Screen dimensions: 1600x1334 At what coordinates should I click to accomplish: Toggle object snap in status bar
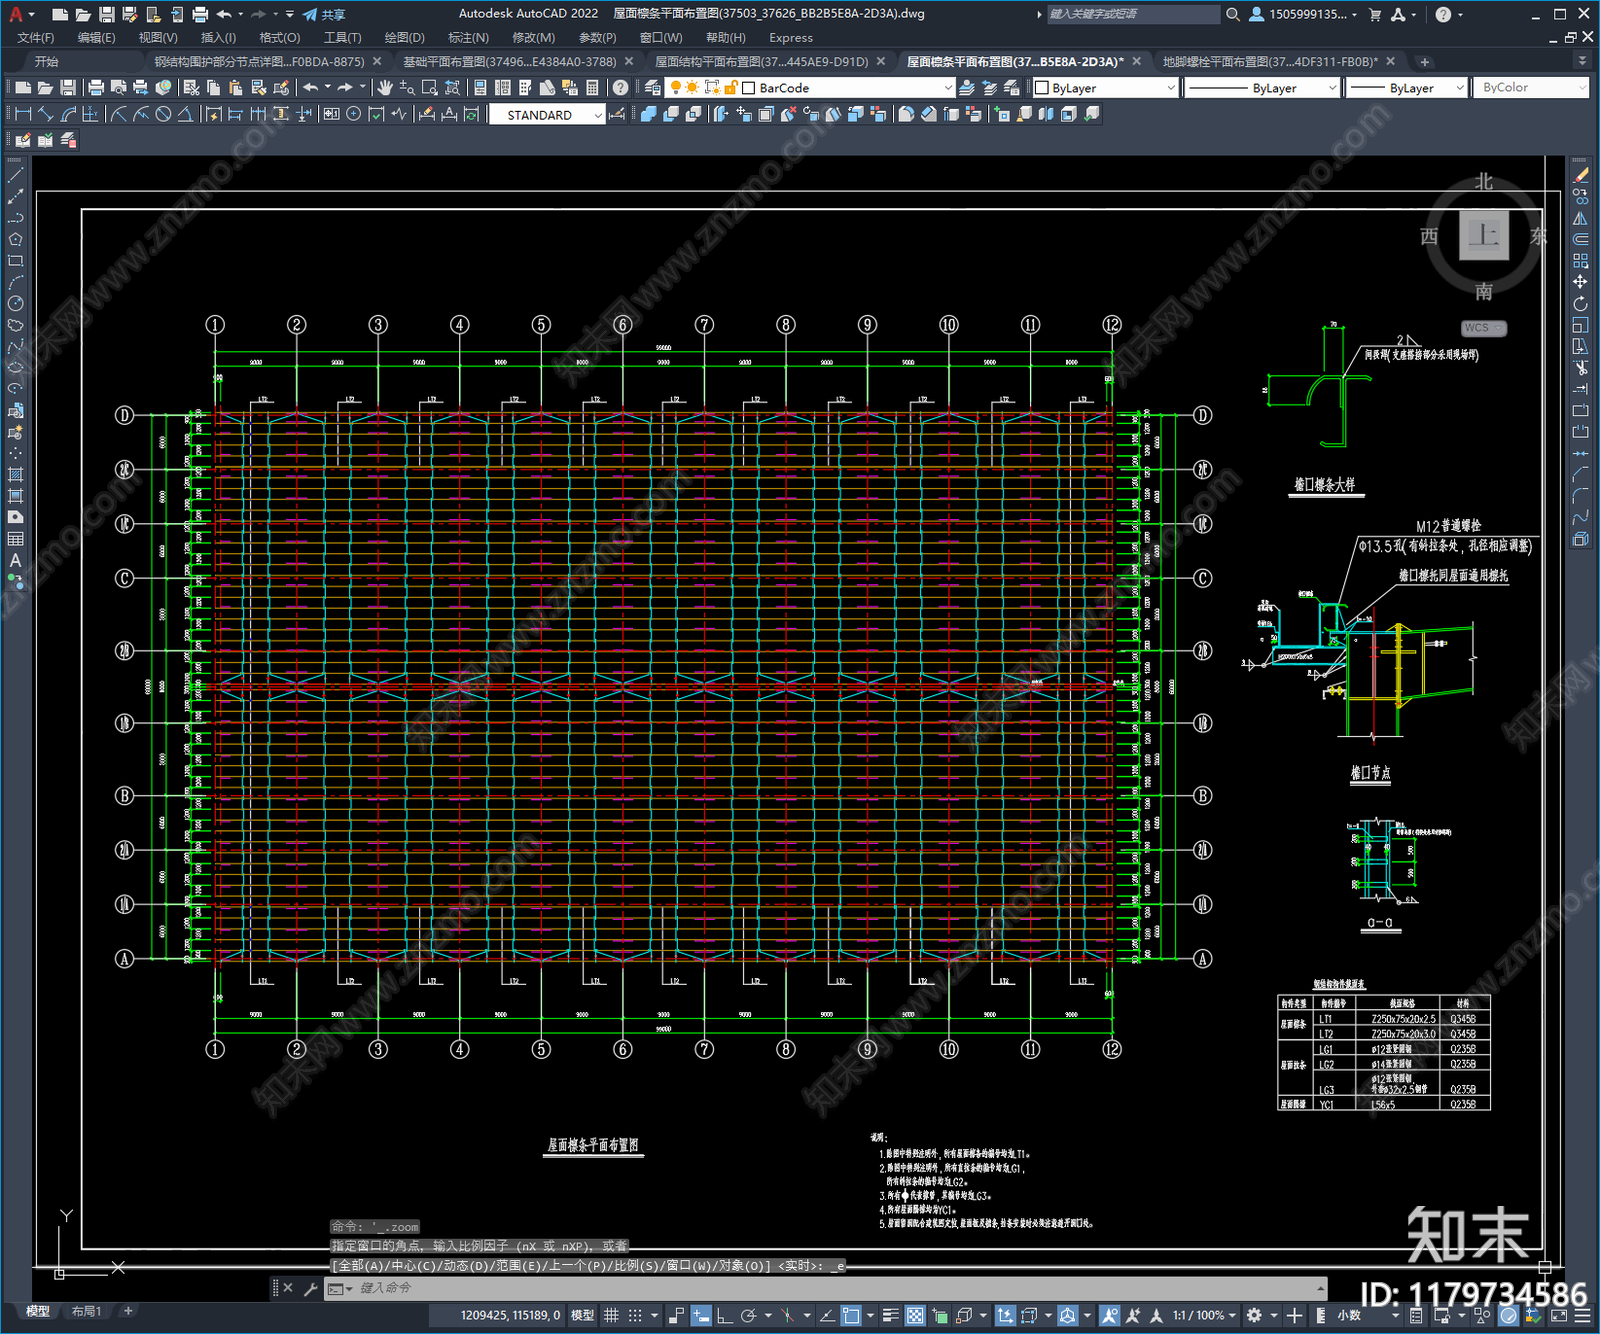pos(850,1315)
